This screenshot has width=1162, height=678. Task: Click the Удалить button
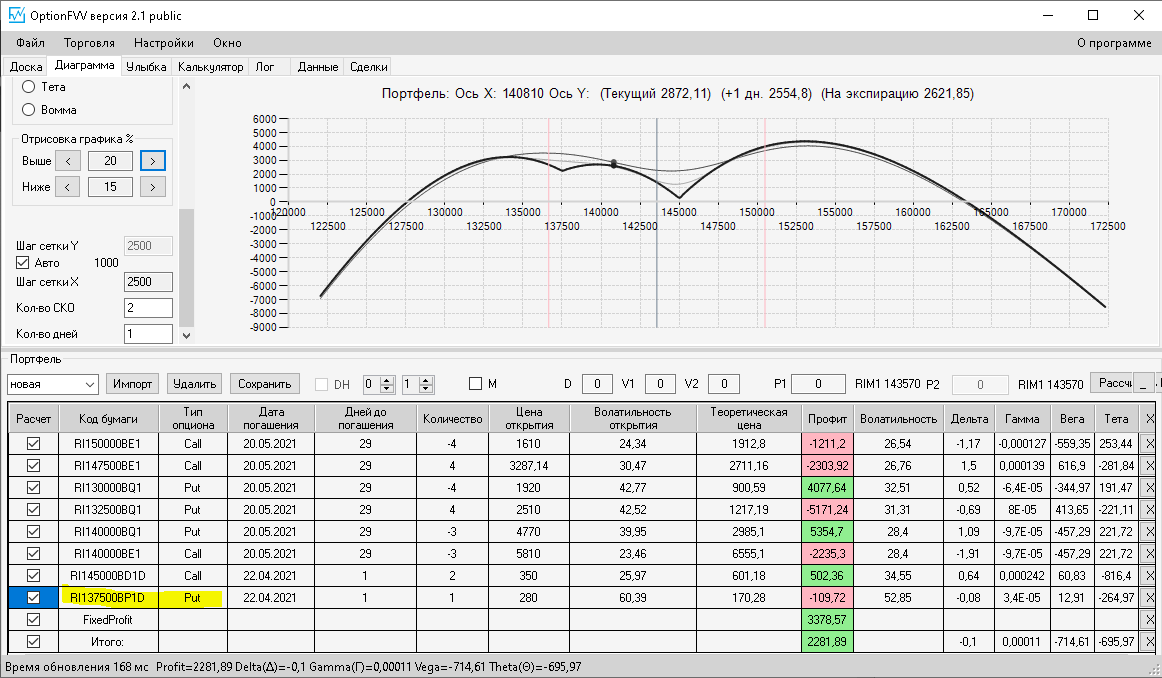pos(194,384)
